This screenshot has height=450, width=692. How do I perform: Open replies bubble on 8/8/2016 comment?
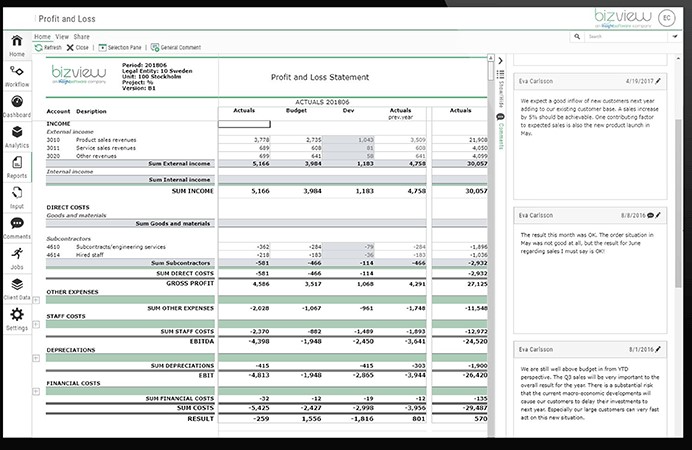(650, 215)
